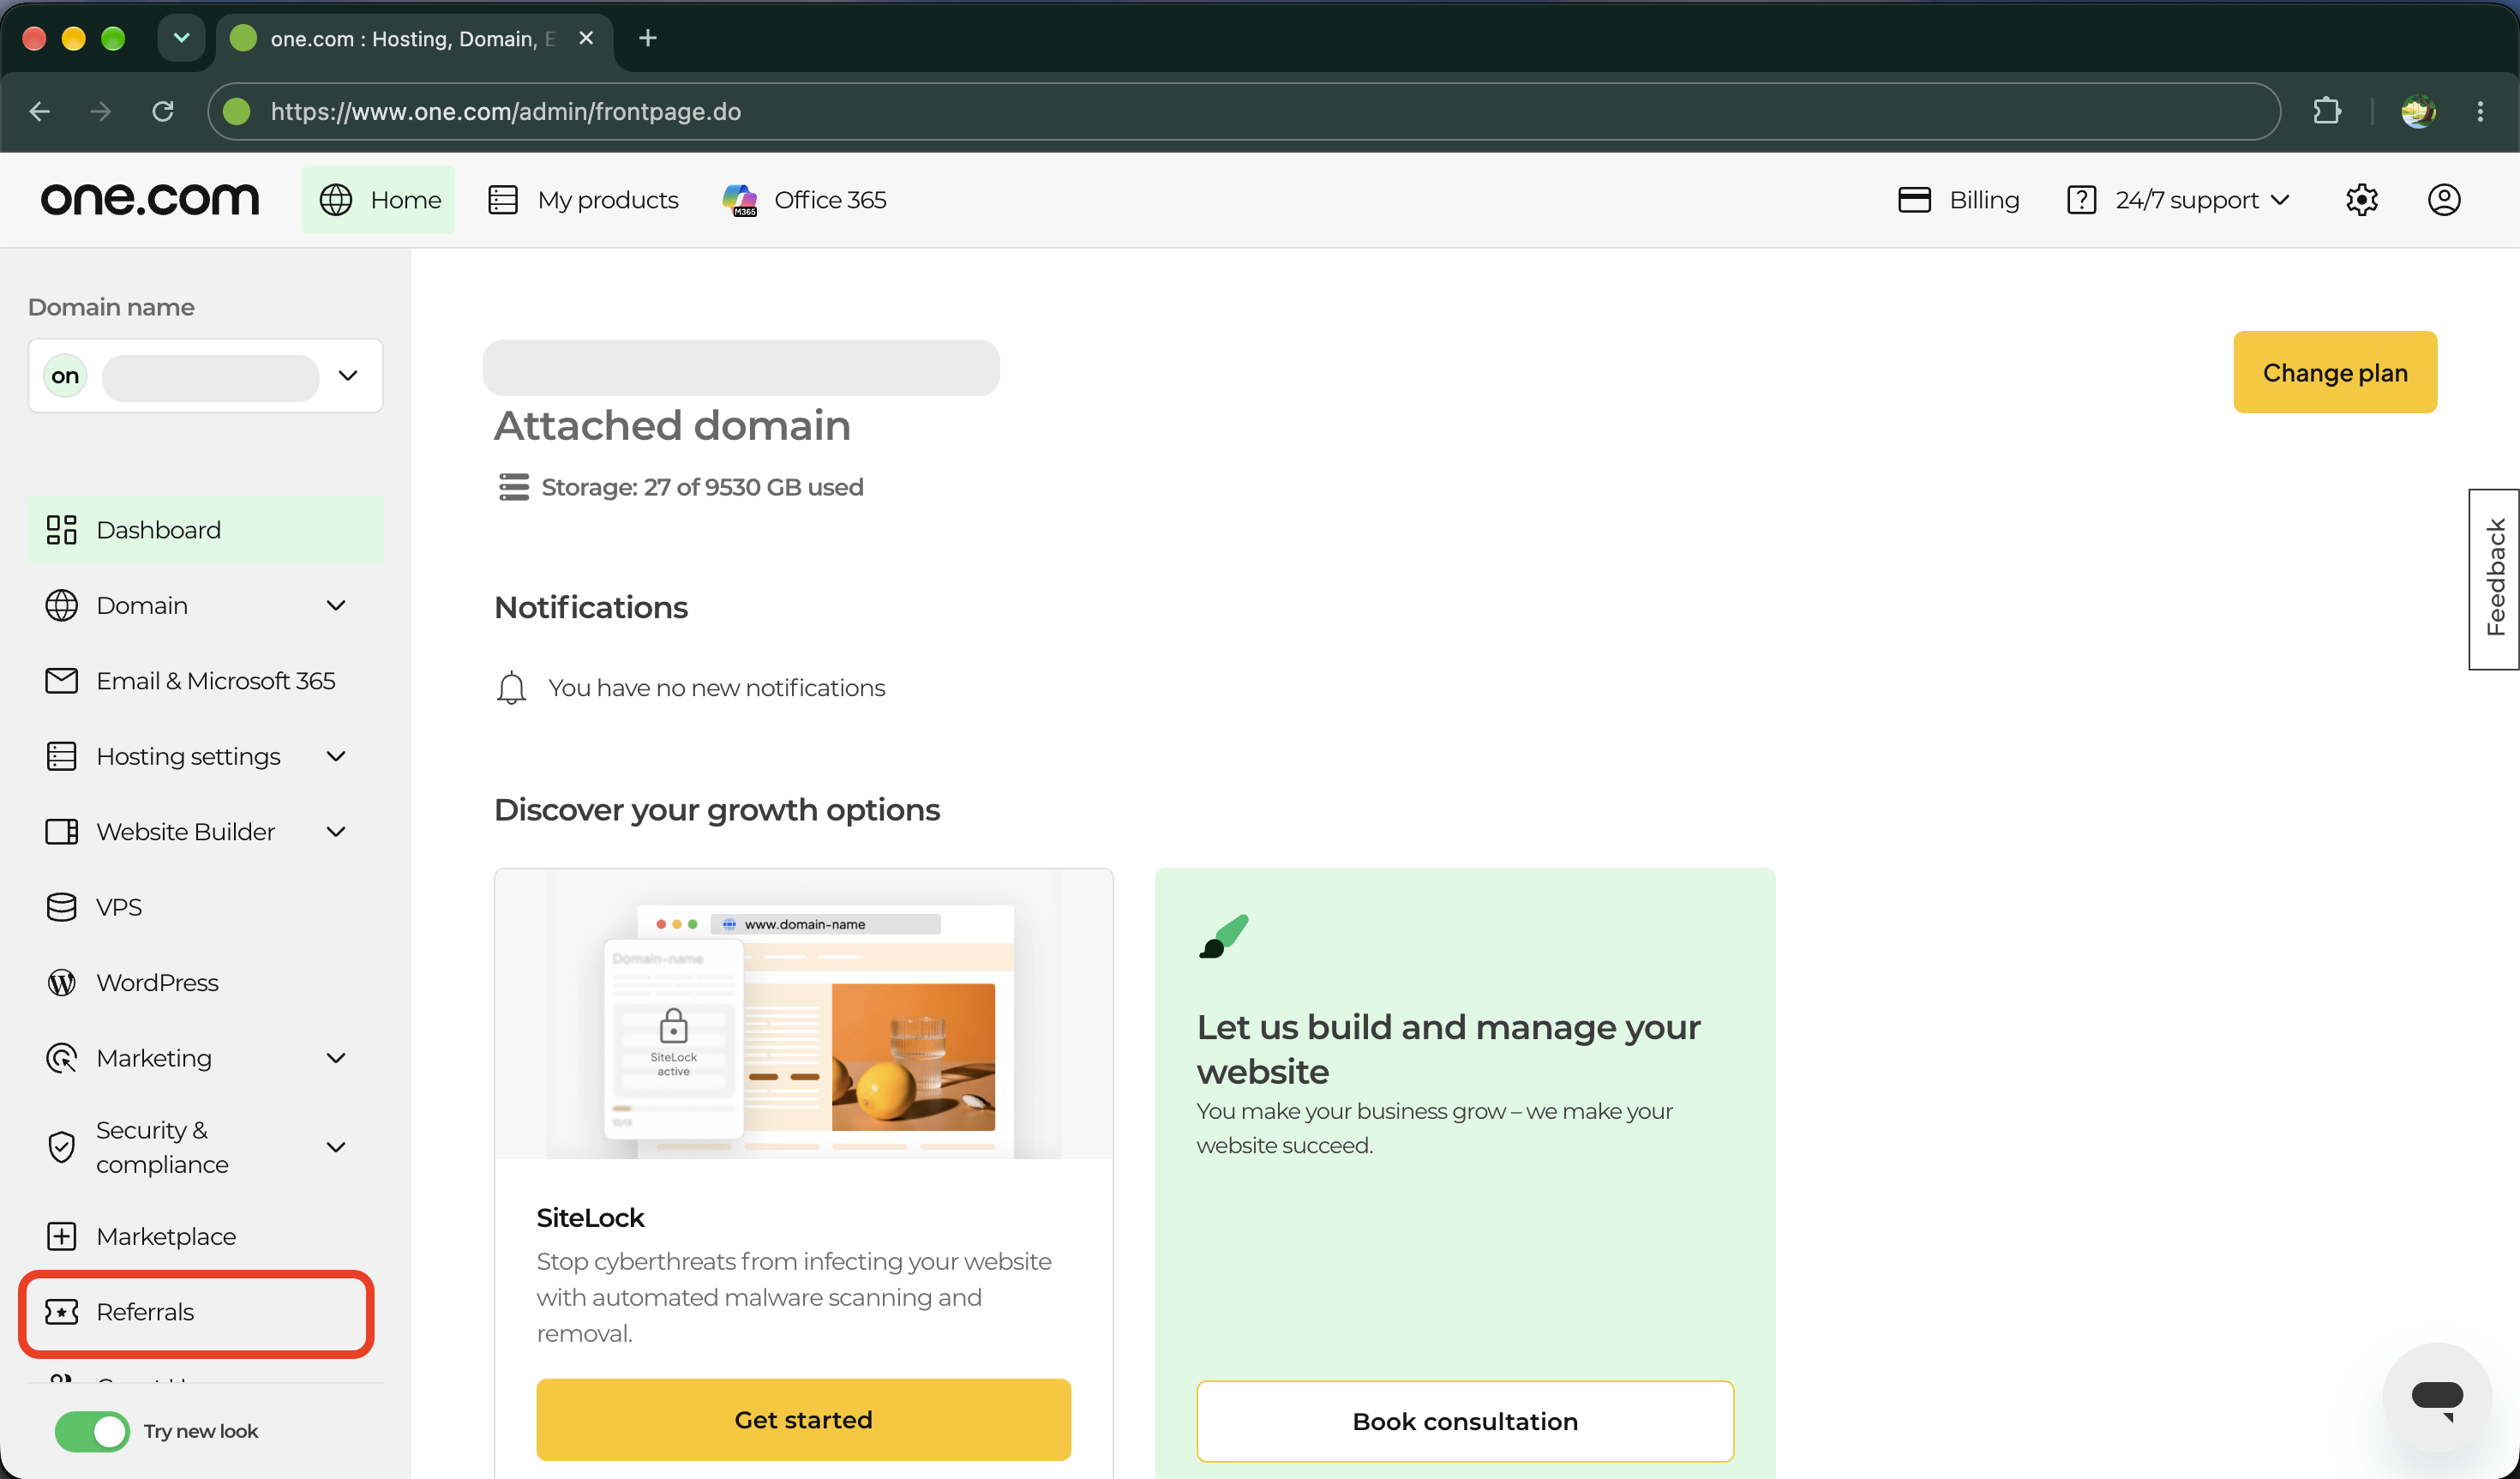
Task: Click the Book consultation button
Action: [1465, 1422]
